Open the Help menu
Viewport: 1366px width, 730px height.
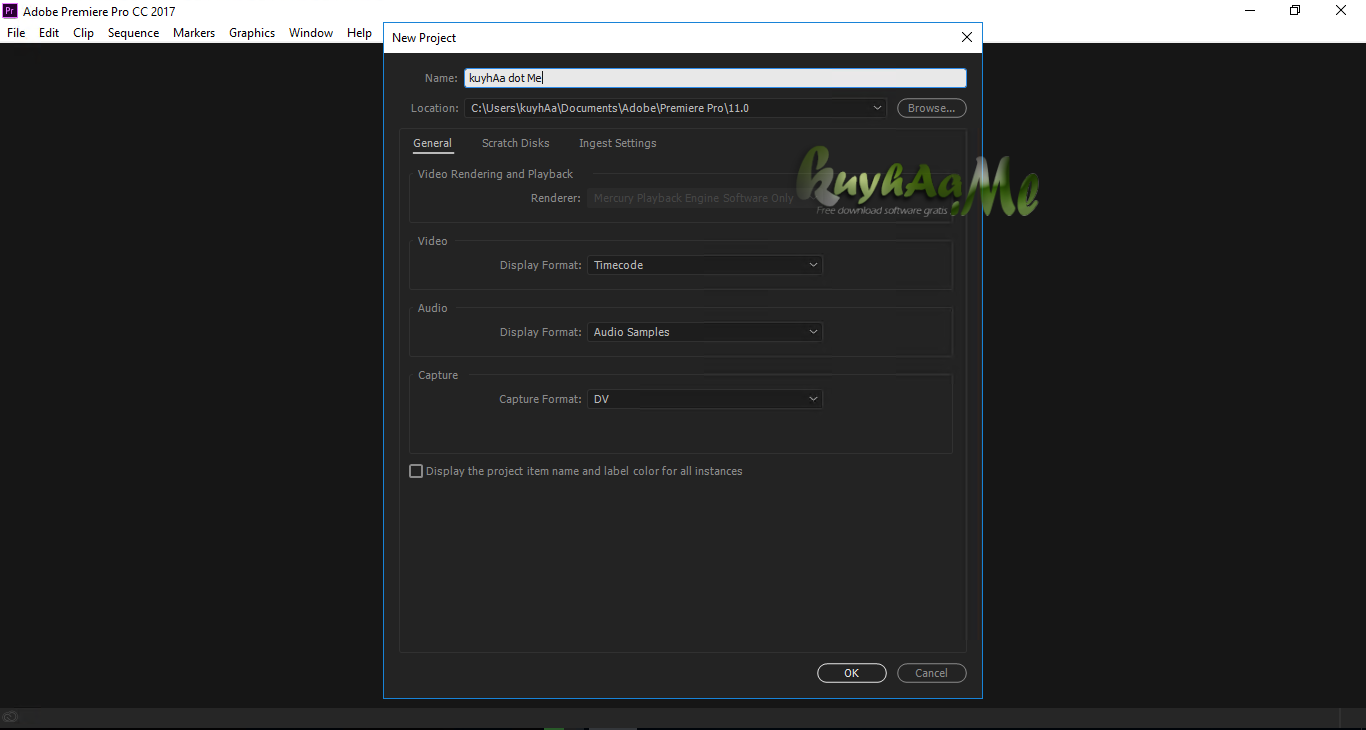[x=359, y=33]
